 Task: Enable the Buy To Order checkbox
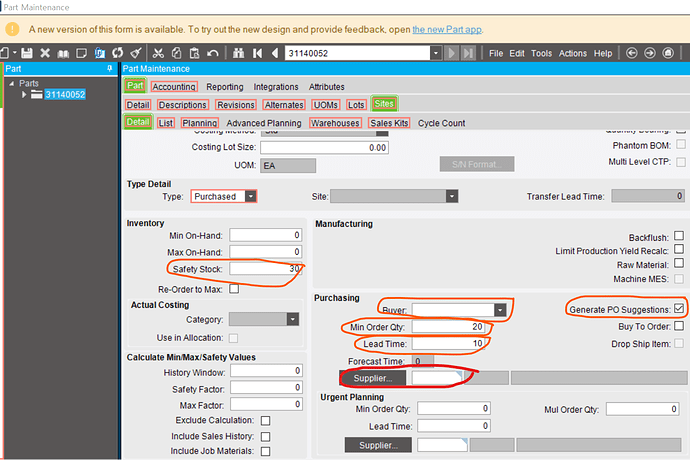pos(679,326)
